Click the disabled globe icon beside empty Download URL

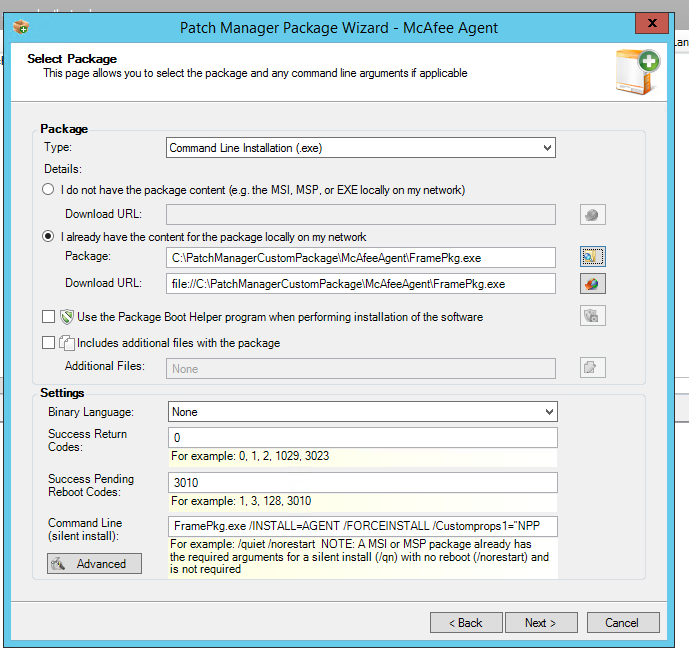[x=592, y=215]
